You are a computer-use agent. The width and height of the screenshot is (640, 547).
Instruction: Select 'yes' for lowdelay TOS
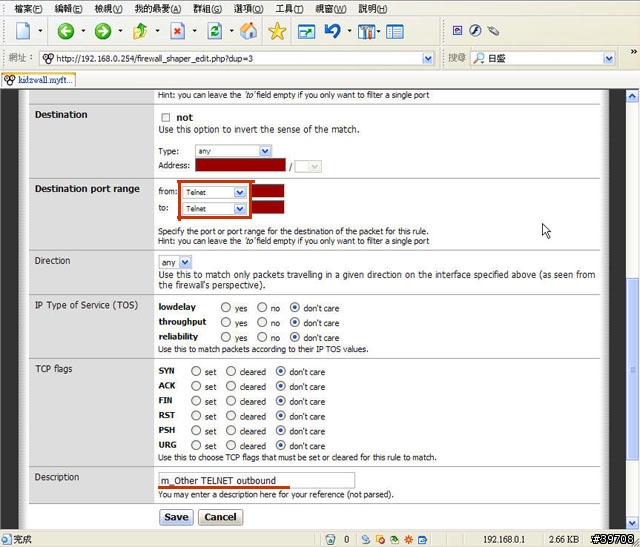pos(225,307)
